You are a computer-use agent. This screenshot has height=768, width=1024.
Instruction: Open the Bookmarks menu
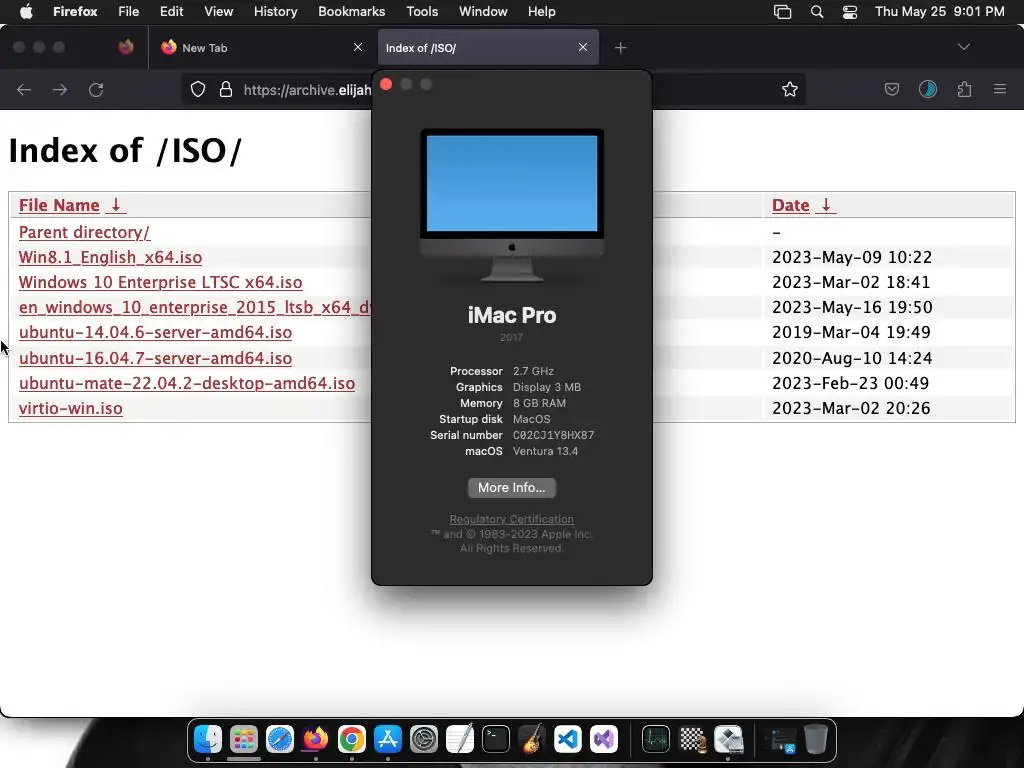coord(351,12)
